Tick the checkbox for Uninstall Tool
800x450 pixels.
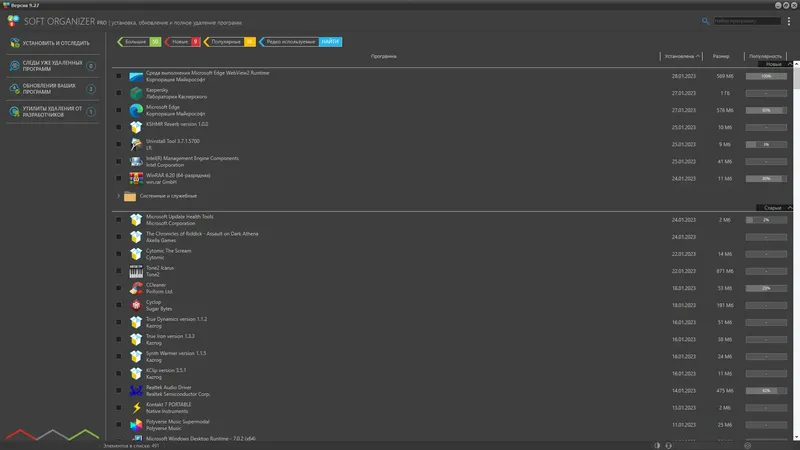tap(118, 144)
